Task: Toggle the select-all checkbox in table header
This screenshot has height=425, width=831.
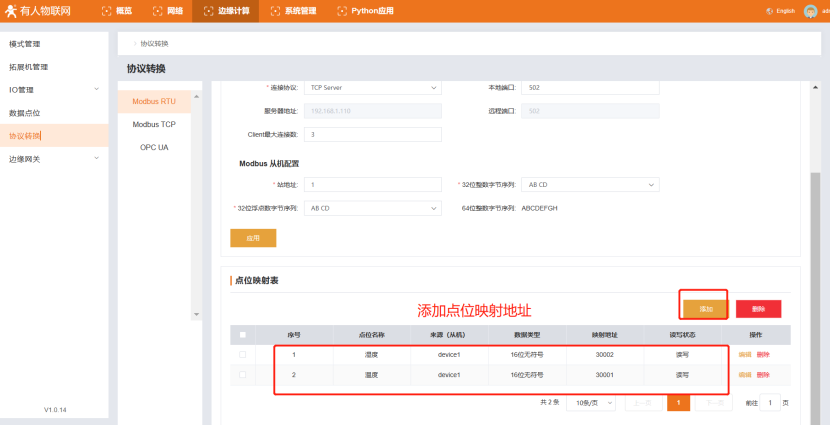Action: (x=242, y=335)
